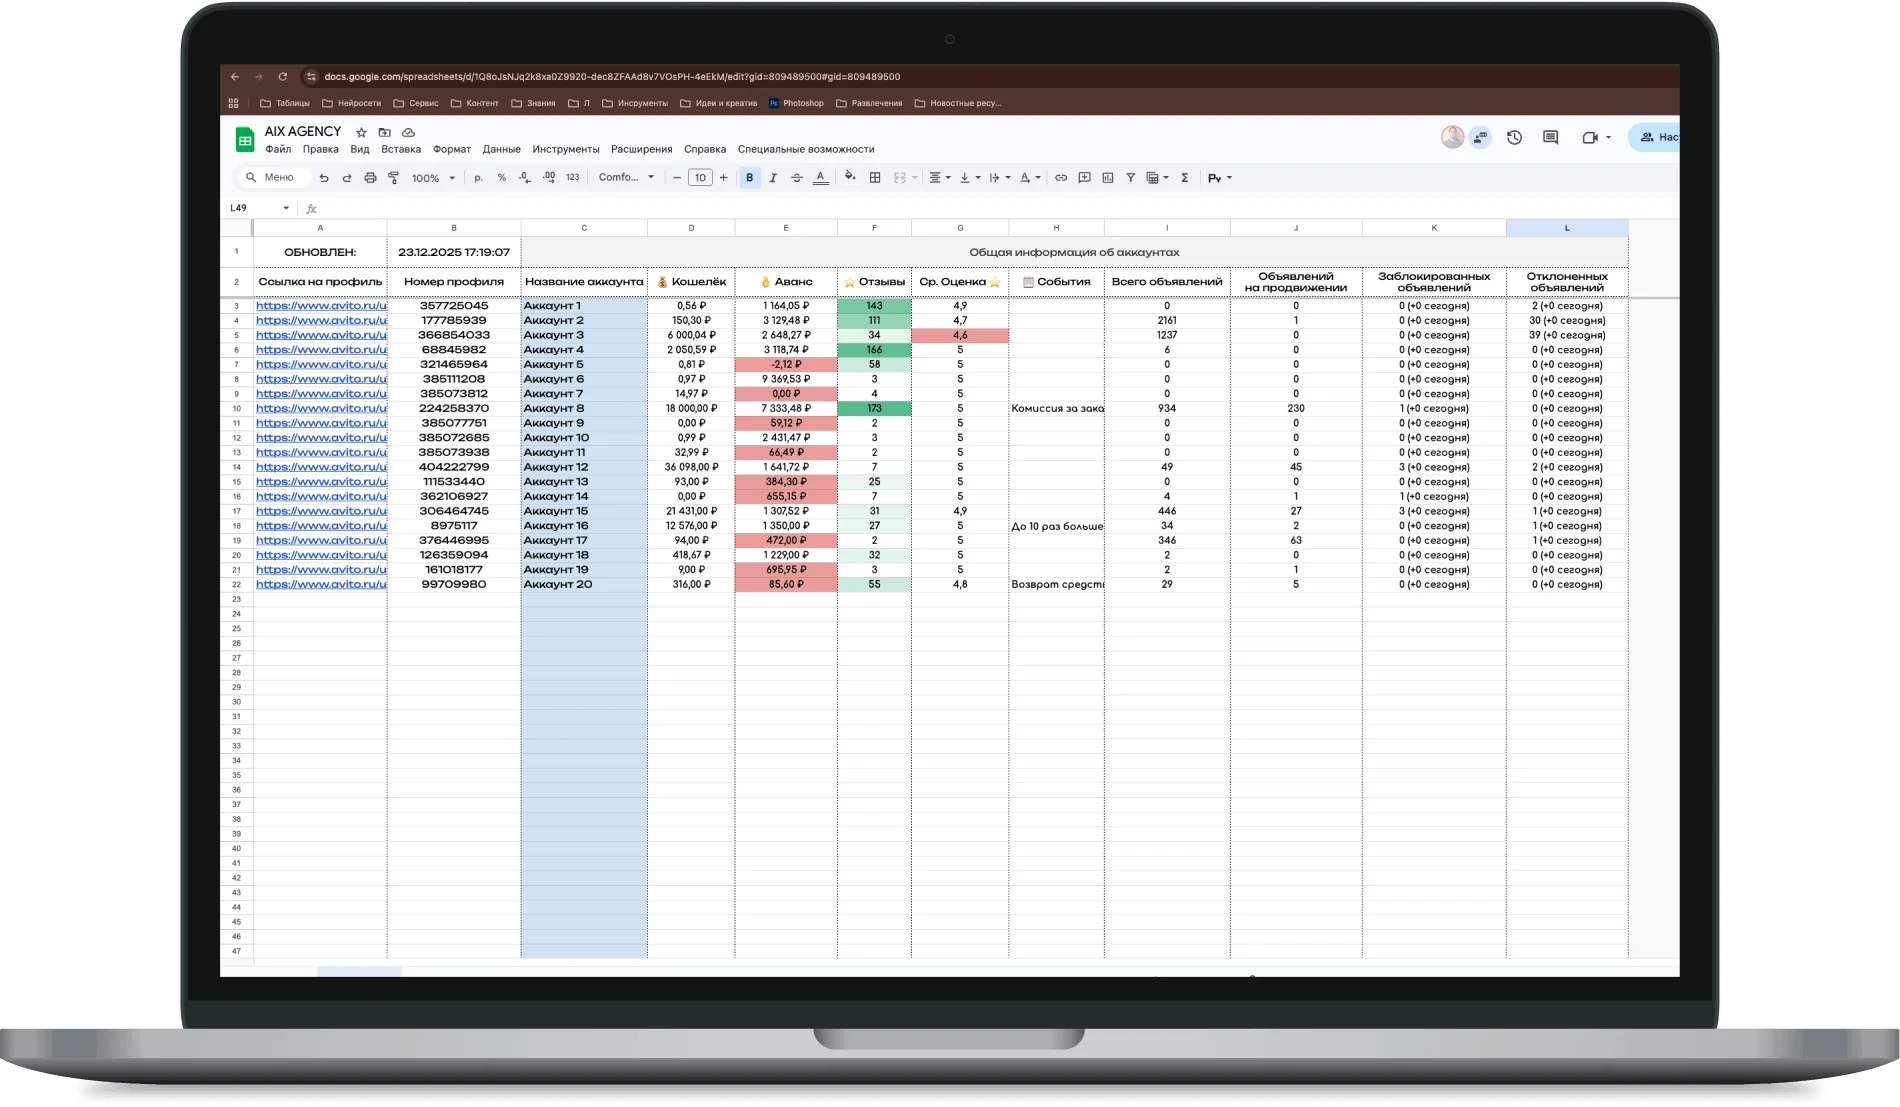The width and height of the screenshot is (1900, 1107).
Task: Click the insert chart icon
Action: coord(1108,178)
